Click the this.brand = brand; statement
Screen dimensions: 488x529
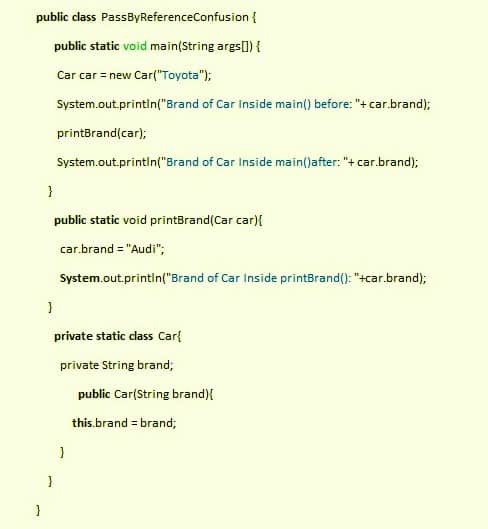click(x=124, y=423)
